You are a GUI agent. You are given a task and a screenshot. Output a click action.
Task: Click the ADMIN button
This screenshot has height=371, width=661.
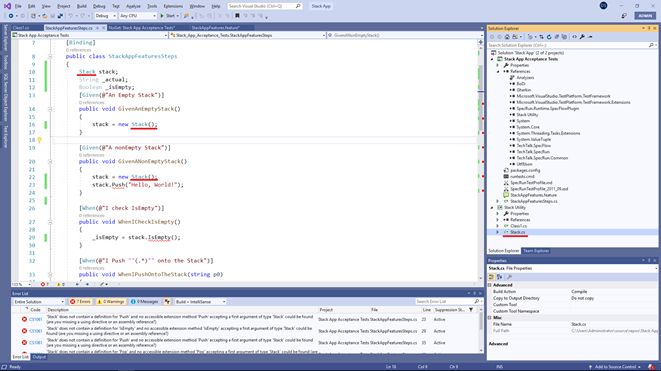[645, 16]
